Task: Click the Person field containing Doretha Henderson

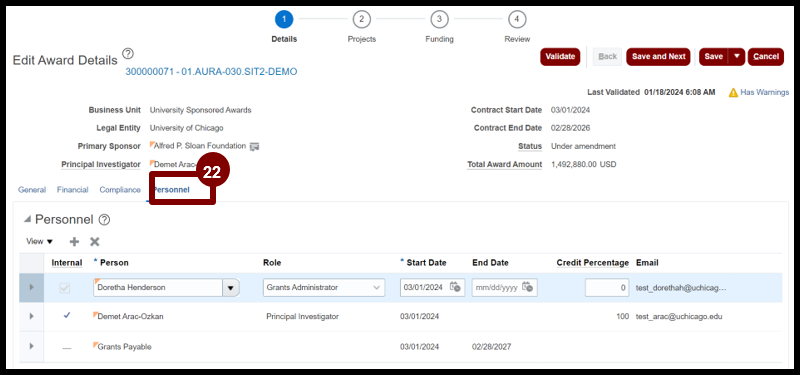Action: [x=158, y=288]
